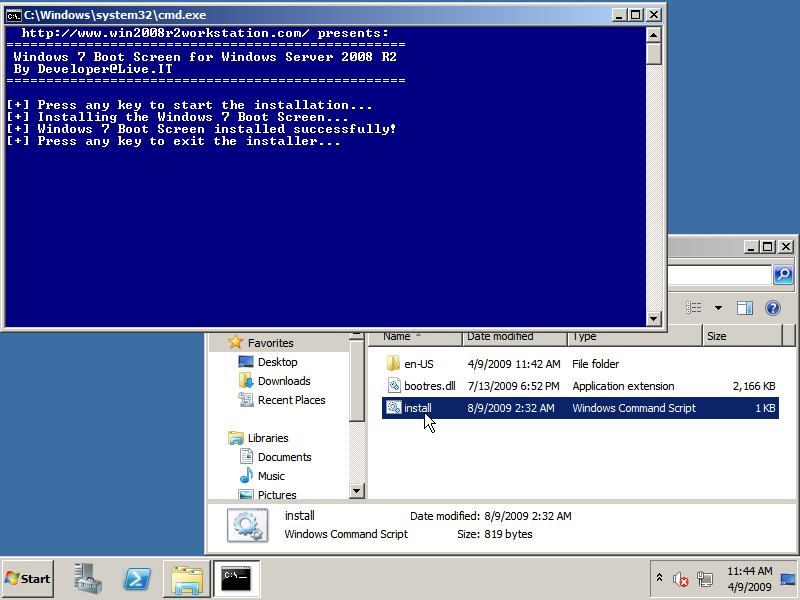Click the "Application extension" type cell

click(623, 386)
